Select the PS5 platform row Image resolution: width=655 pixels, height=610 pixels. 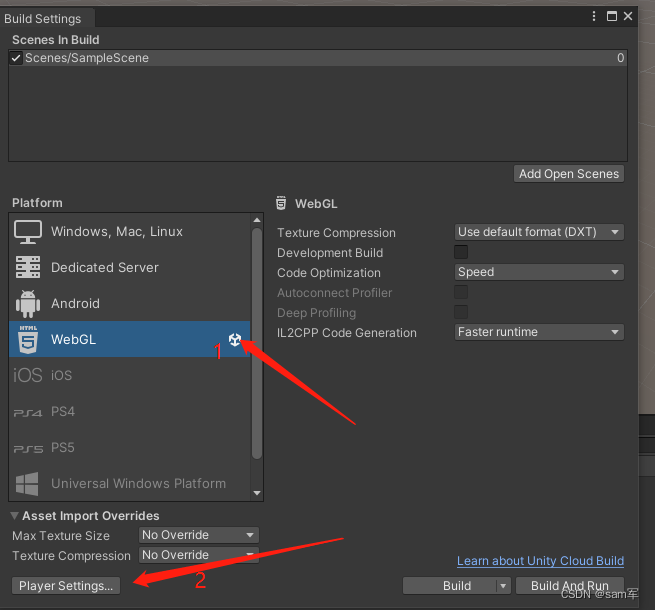pos(129,447)
